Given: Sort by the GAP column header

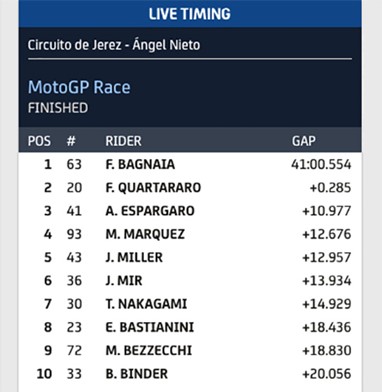Looking at the screenshot, I should [304, 141].
